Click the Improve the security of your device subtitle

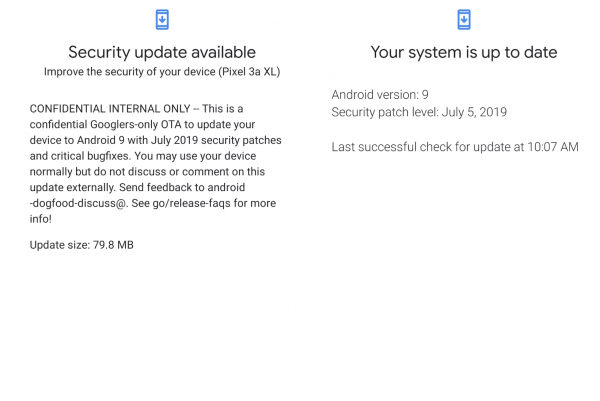click(162, 72)
